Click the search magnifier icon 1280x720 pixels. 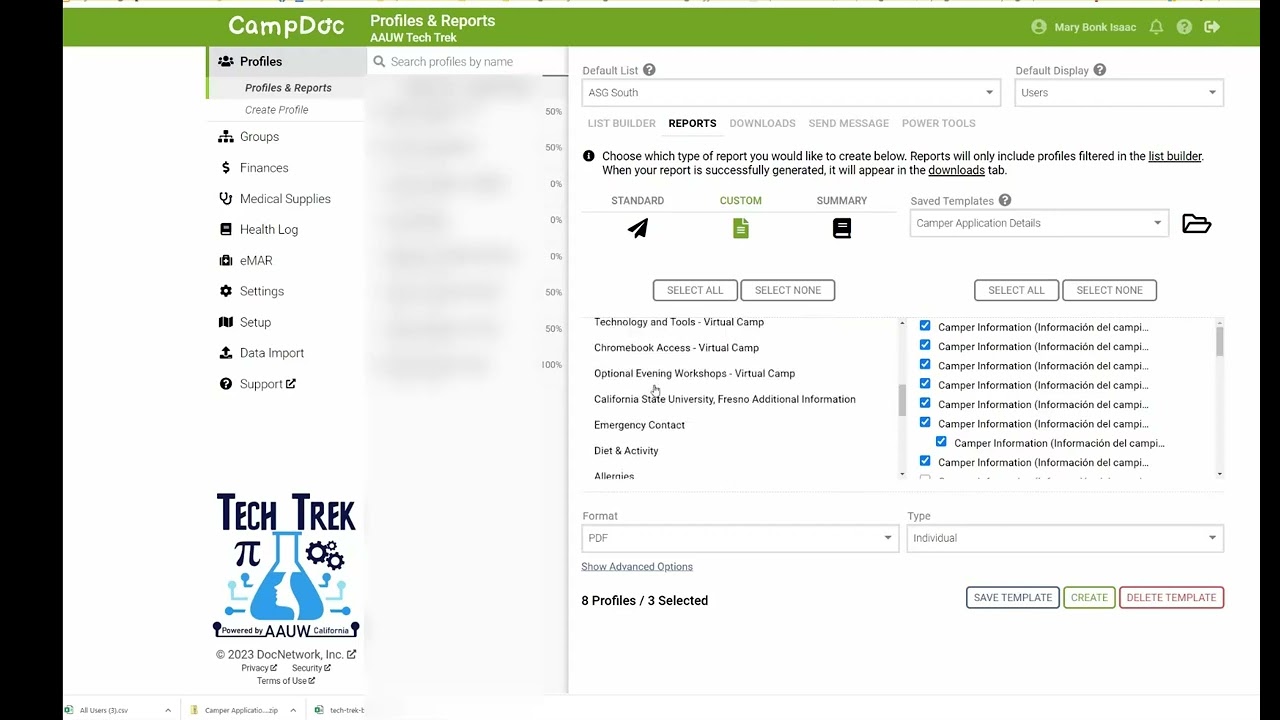379,62
